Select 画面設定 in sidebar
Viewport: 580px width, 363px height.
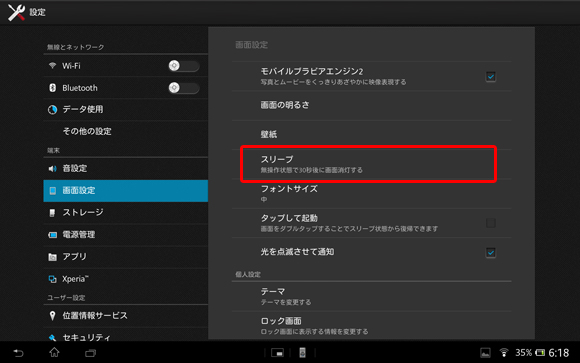125,191
